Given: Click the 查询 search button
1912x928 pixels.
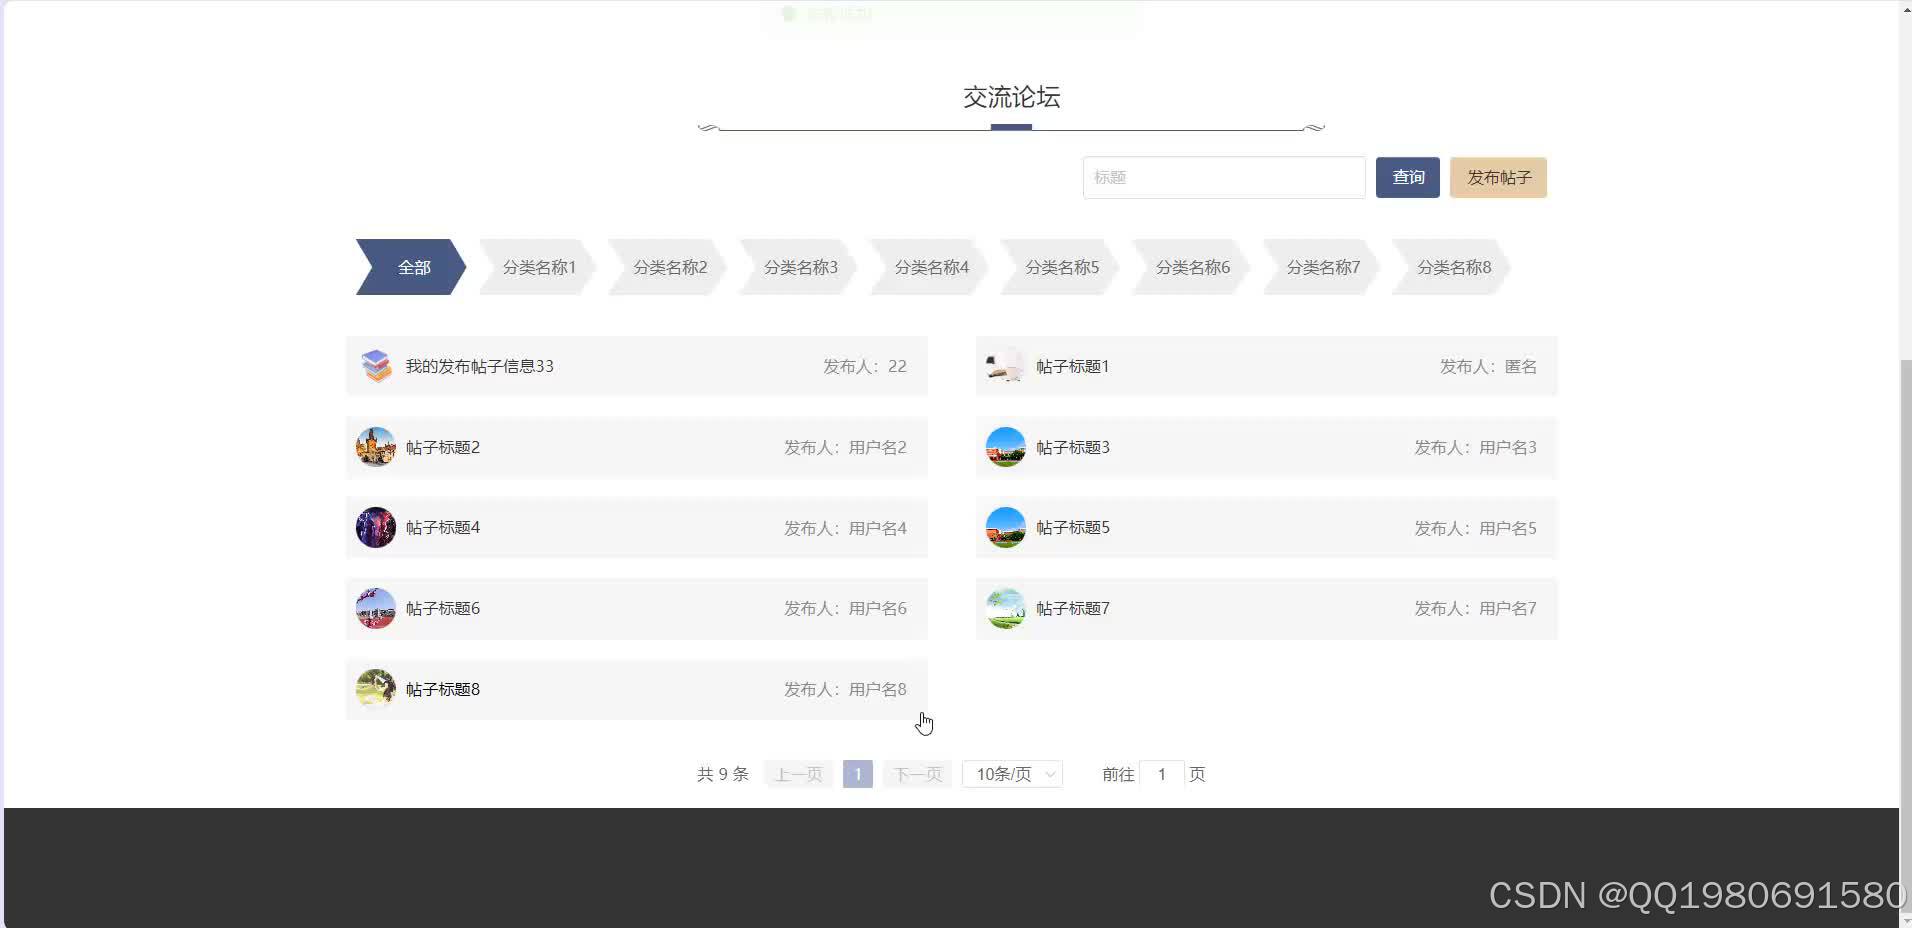Looking at the screenshot, I should (x=1407, y=177).
